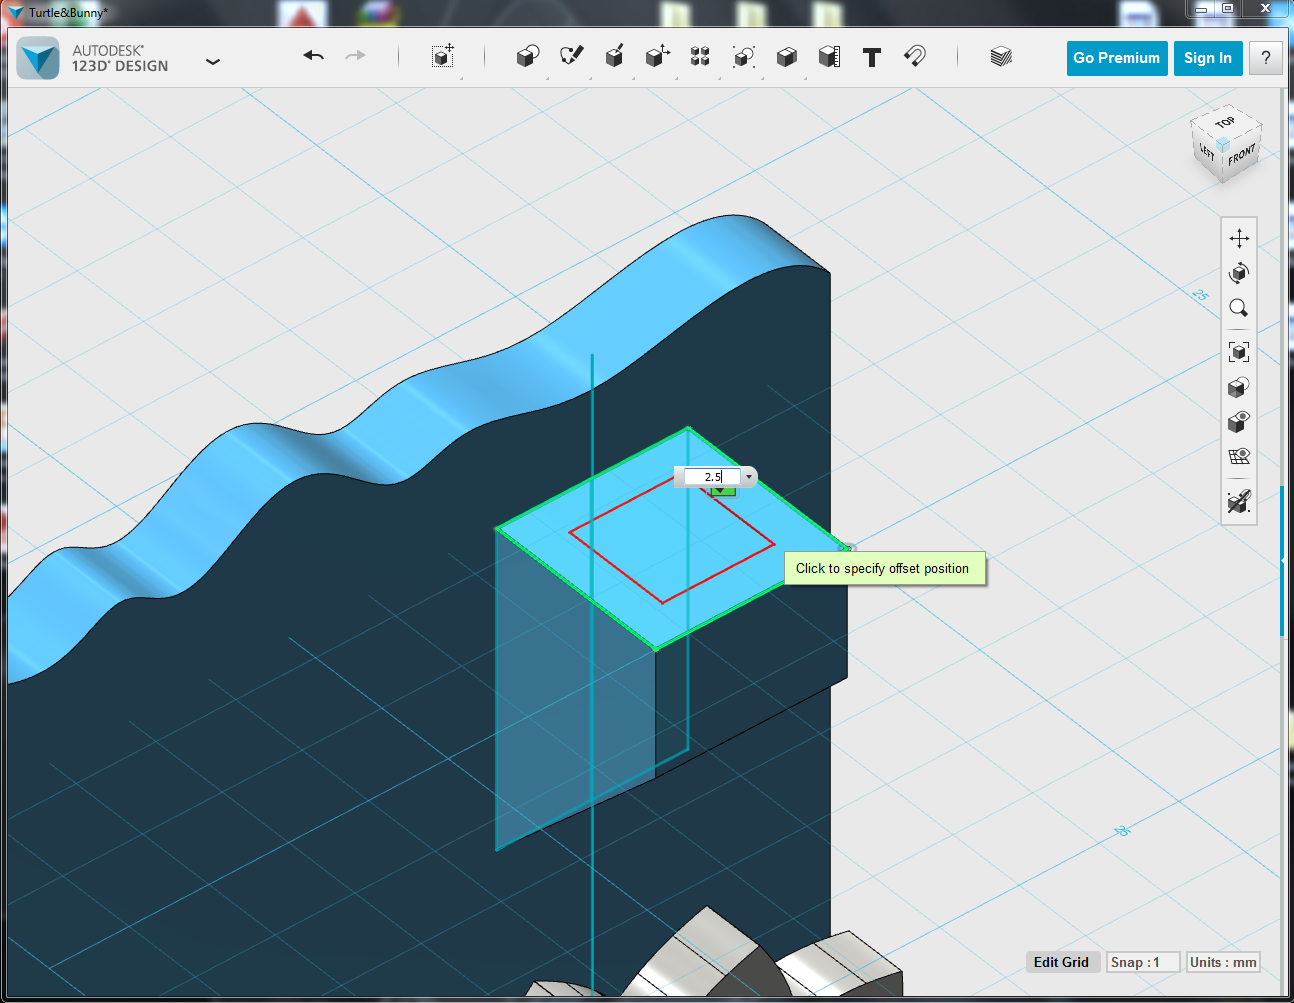Open the Modify tool
Screen dimensions: 1294x1003
coord(657,56)
